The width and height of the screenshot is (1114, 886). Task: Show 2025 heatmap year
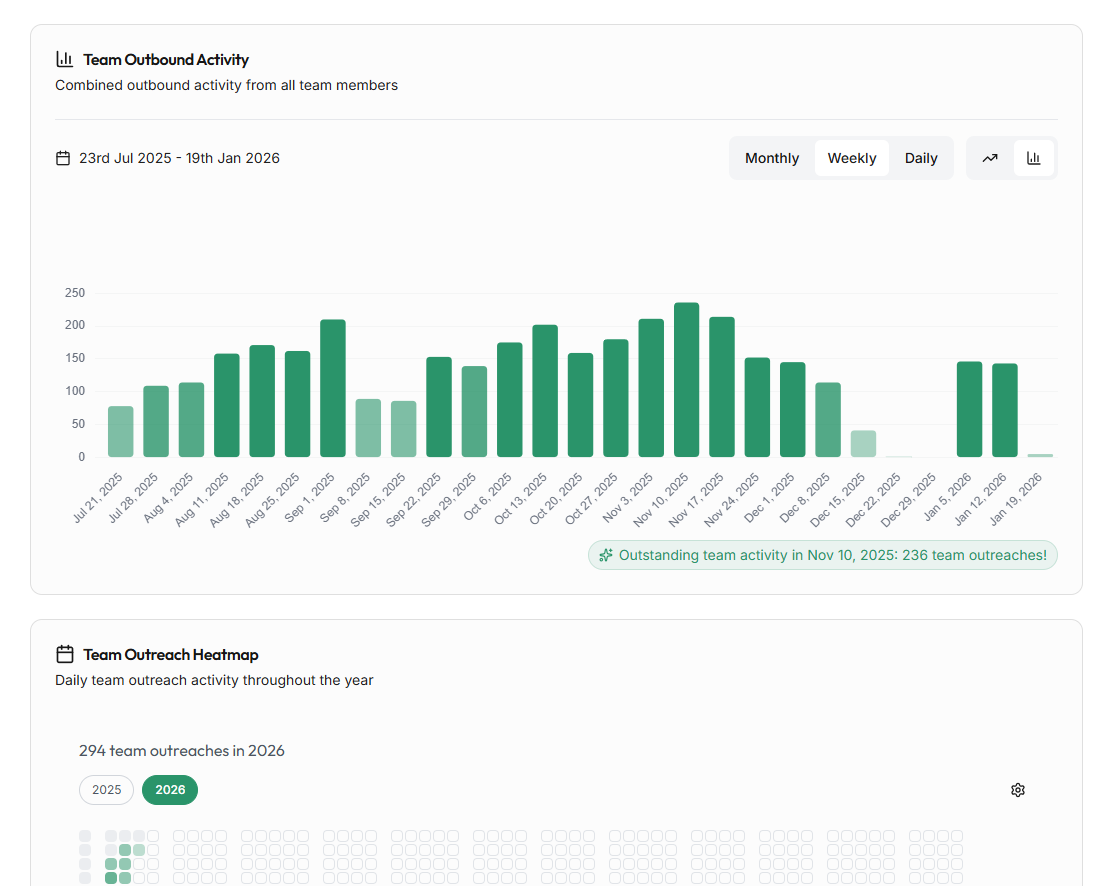pyautogui.click(x=107, y=790)
